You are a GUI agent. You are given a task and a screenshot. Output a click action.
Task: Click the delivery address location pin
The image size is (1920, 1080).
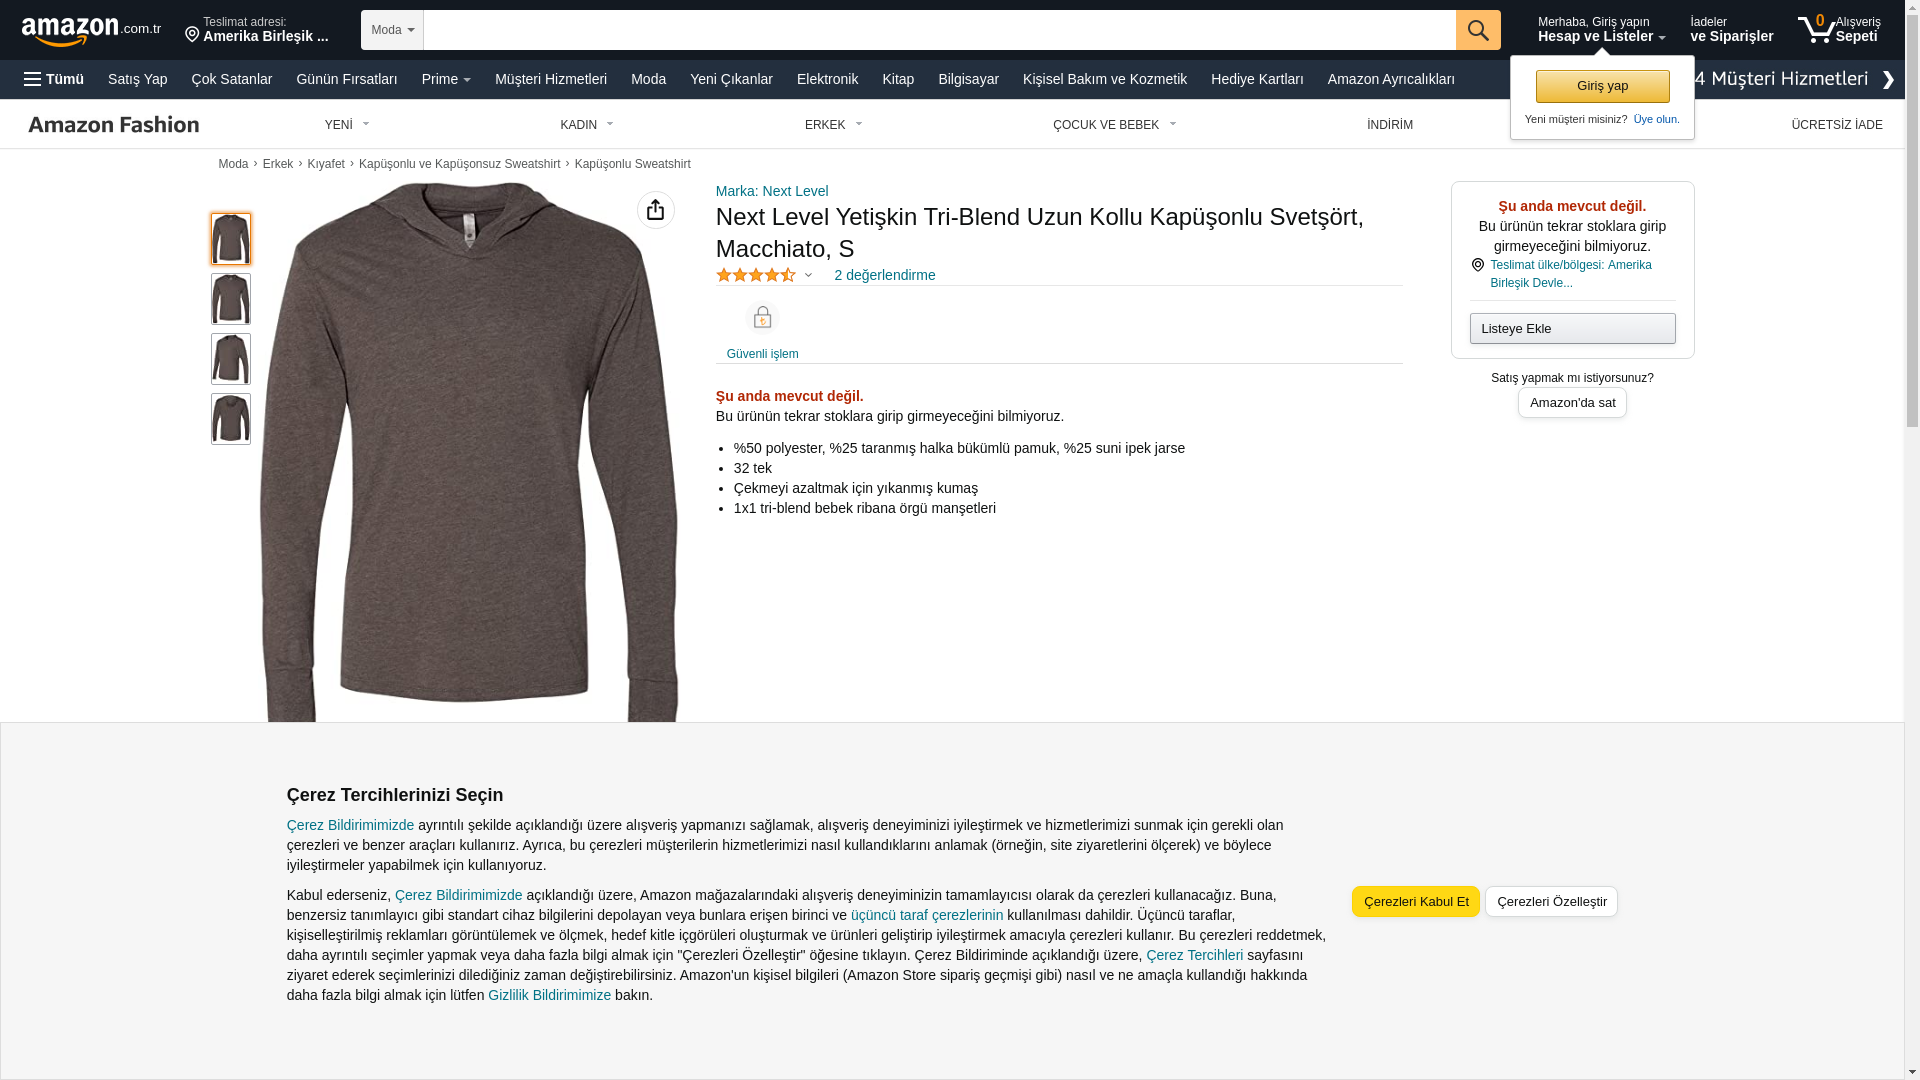192,36
